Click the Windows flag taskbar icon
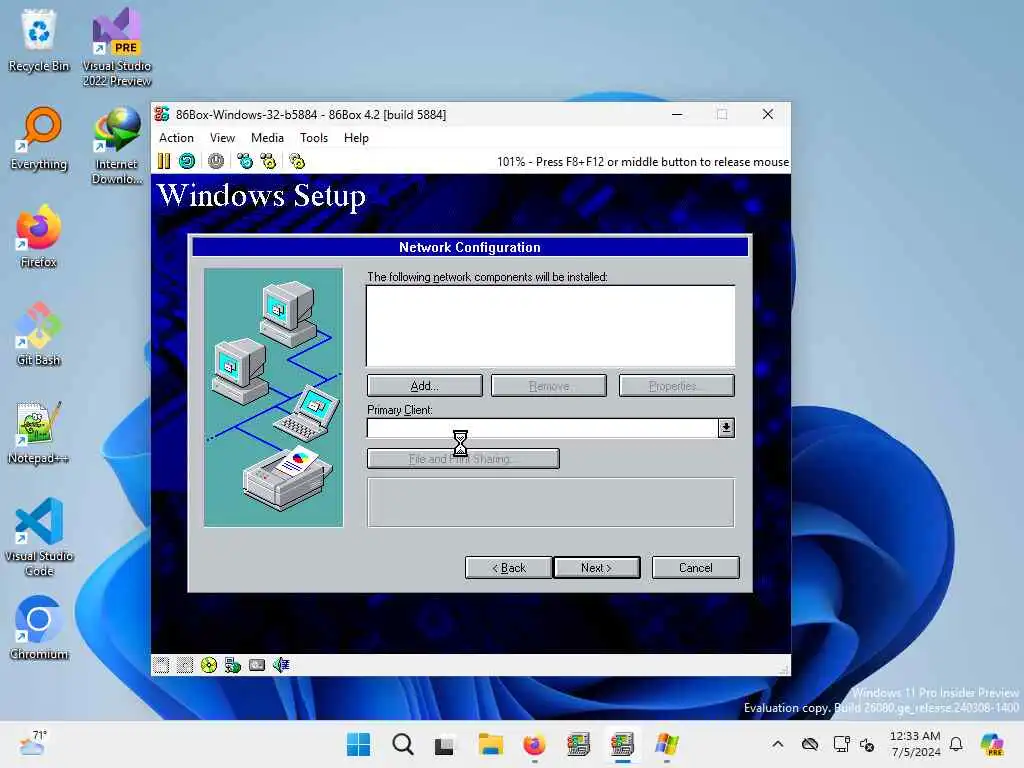Screen dimensions: 1024x768 click(667, 744)
